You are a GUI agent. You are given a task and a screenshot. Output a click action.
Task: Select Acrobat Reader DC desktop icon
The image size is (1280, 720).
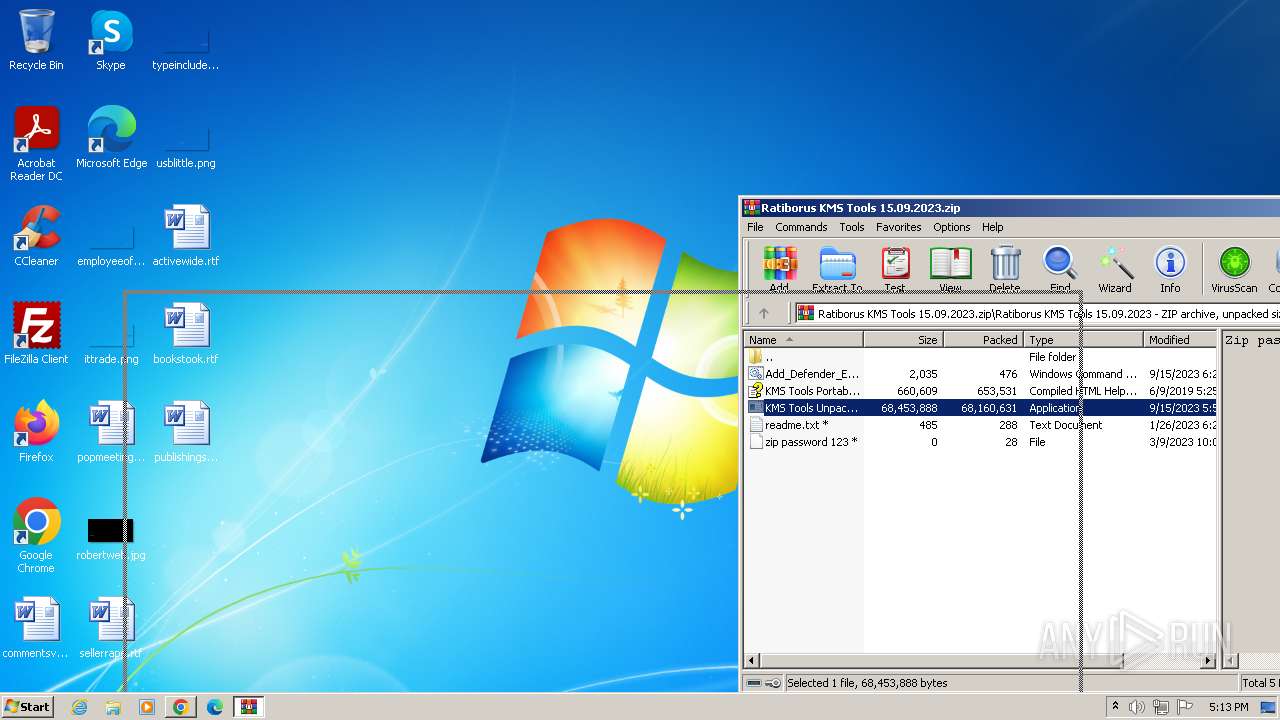click(x=36, y=144)
